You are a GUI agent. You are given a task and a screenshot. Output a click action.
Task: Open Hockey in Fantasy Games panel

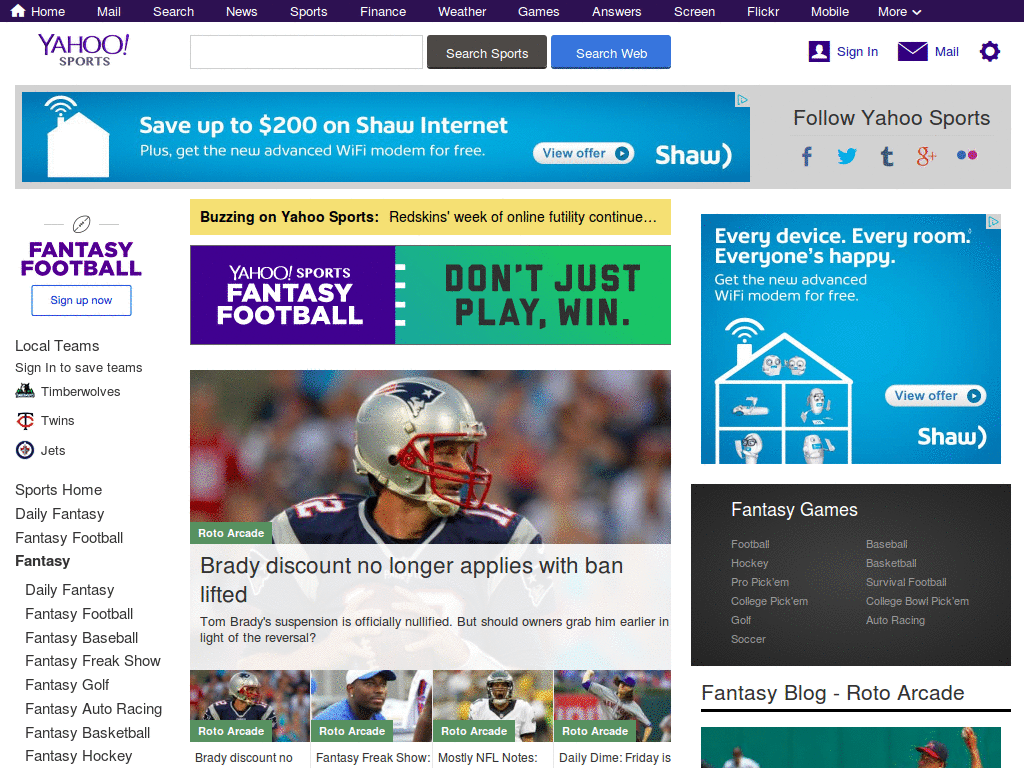(749, 563)
